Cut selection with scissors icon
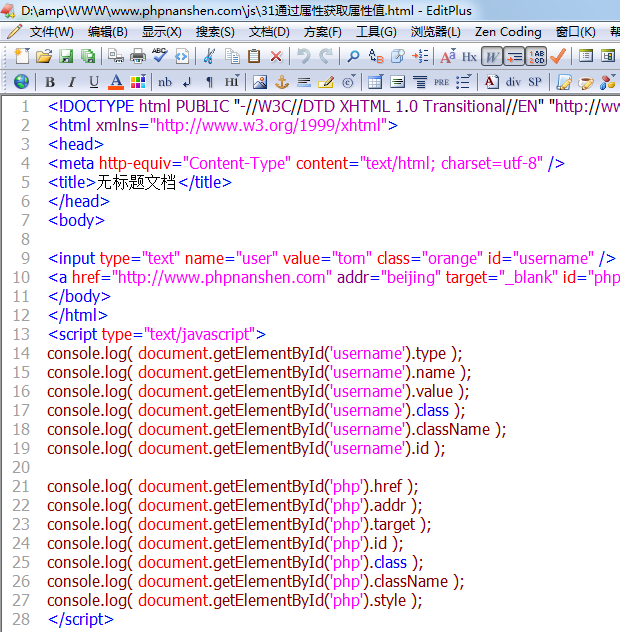620x632 pixels. pos(209,56)
